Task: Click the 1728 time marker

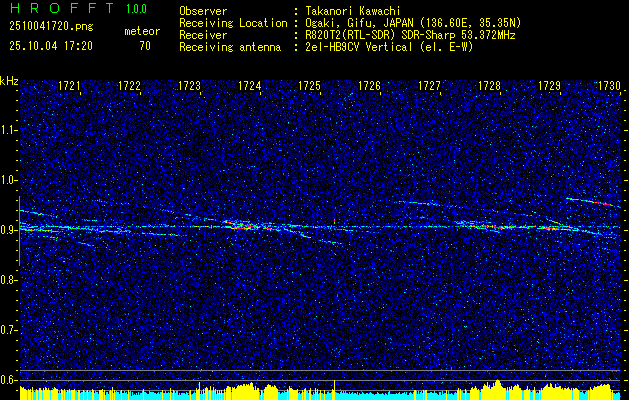Action: 489,86
